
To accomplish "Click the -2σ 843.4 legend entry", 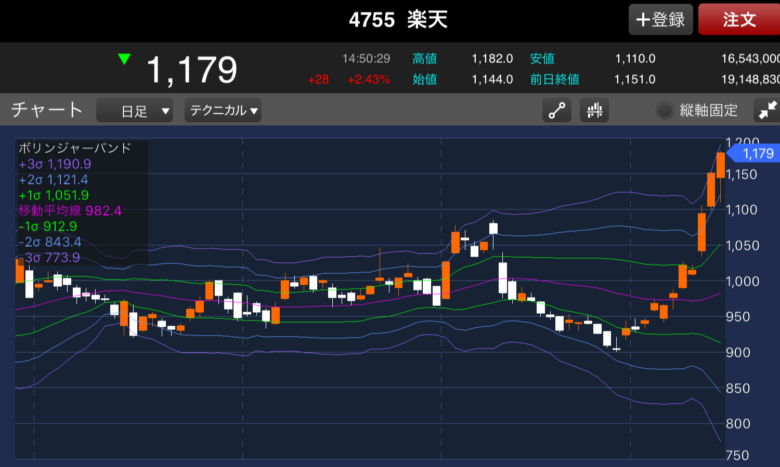I will (x=50, y=242).
